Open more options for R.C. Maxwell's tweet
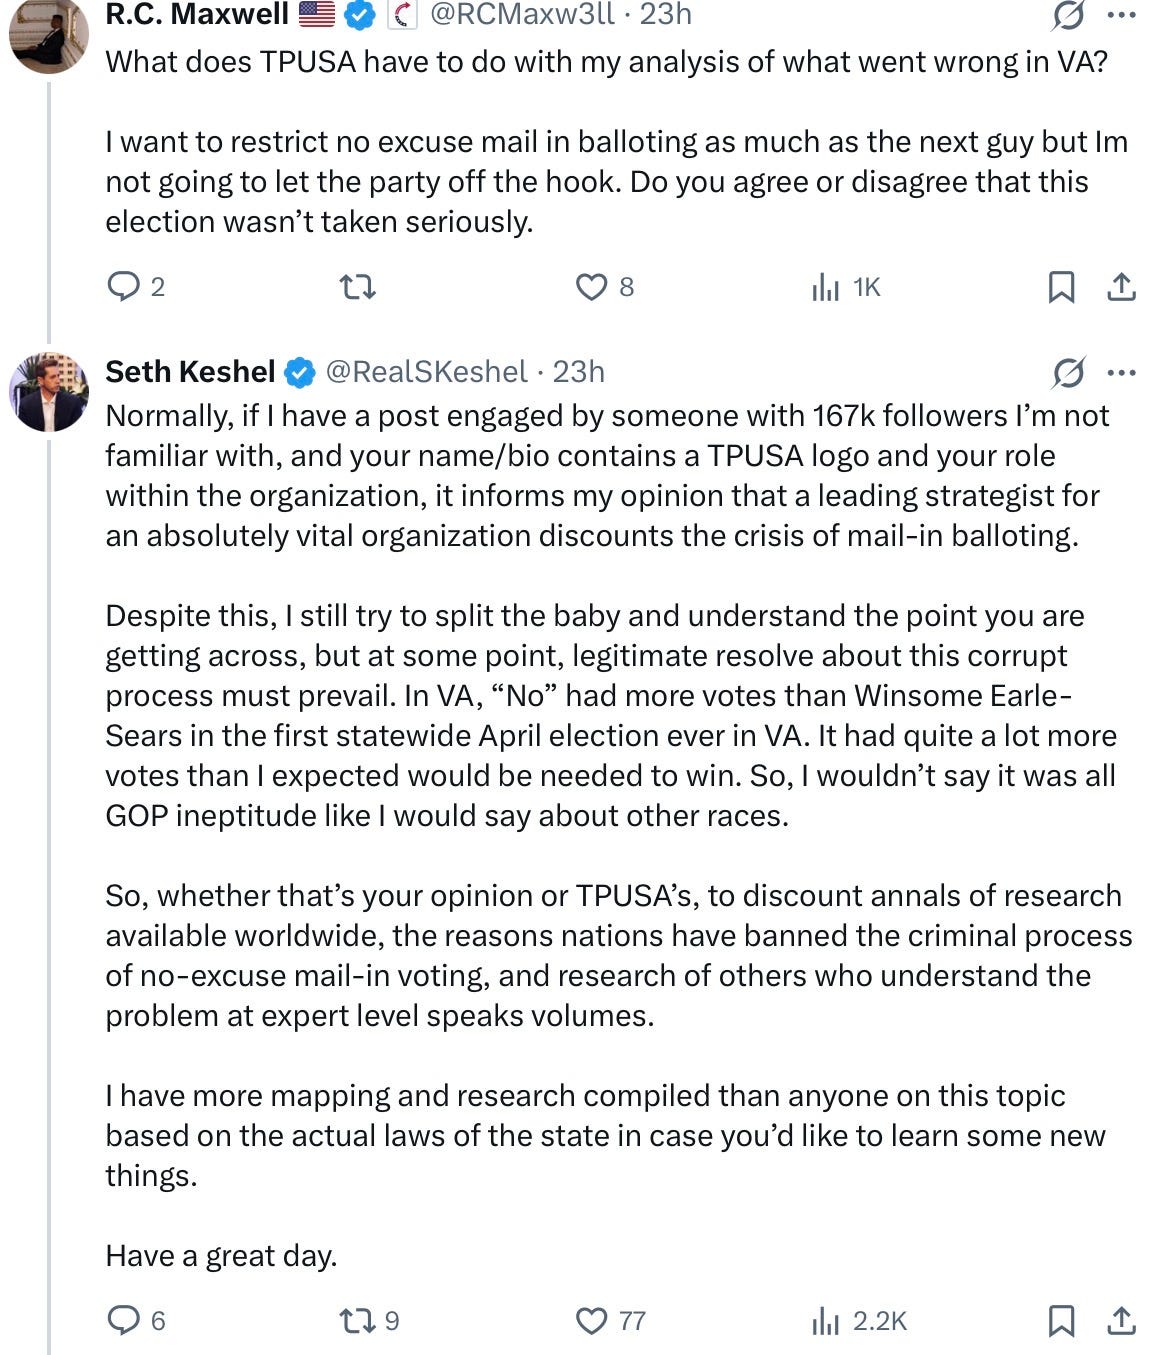The image size is (1165, 1355). pos(1122,15)
